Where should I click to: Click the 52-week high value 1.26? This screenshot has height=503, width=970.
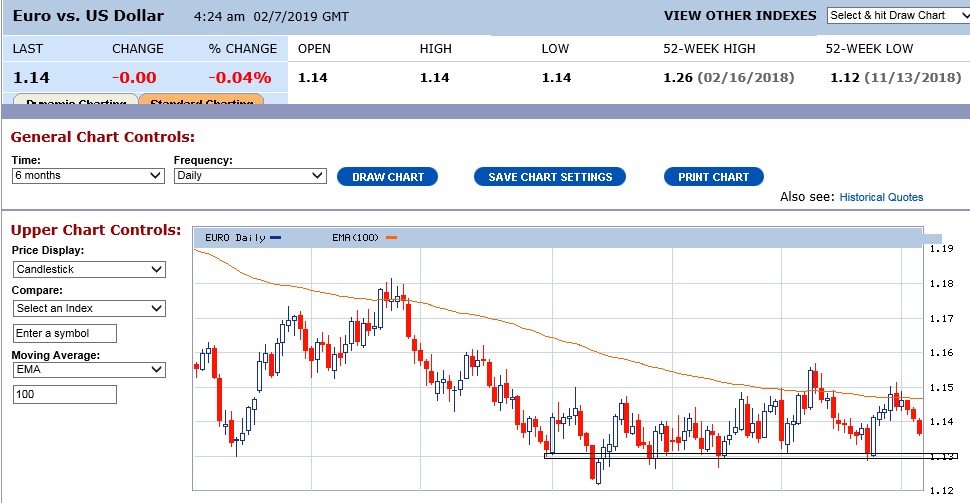(679, 78)
